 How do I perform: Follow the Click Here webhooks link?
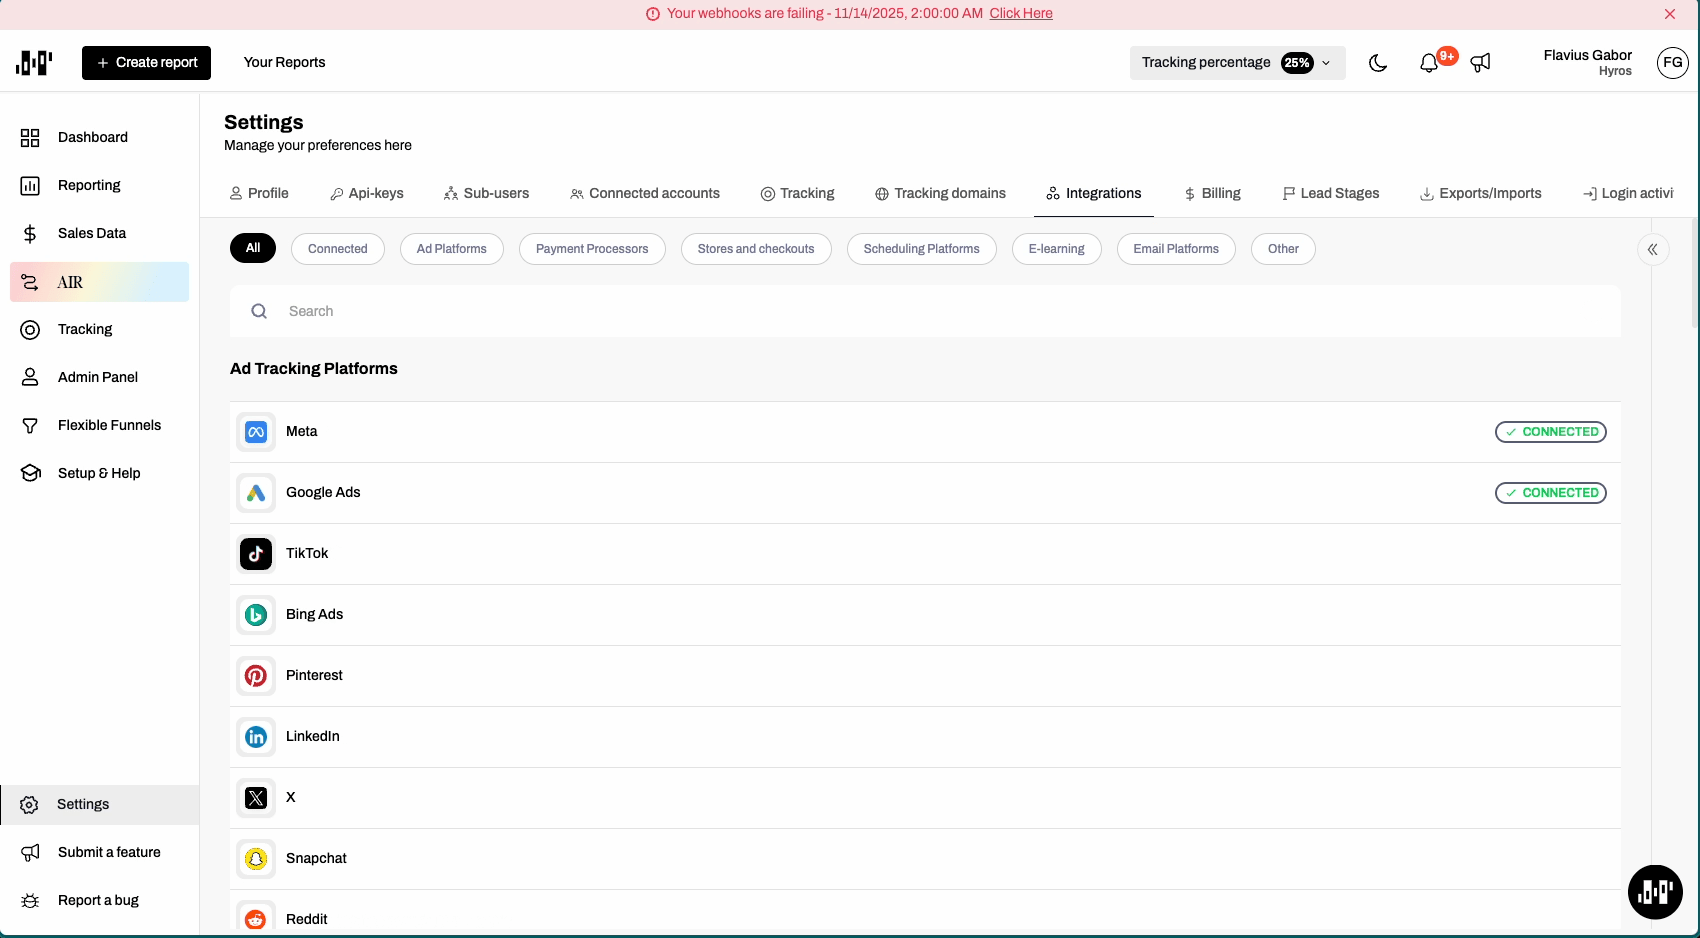click(1021, 13)
